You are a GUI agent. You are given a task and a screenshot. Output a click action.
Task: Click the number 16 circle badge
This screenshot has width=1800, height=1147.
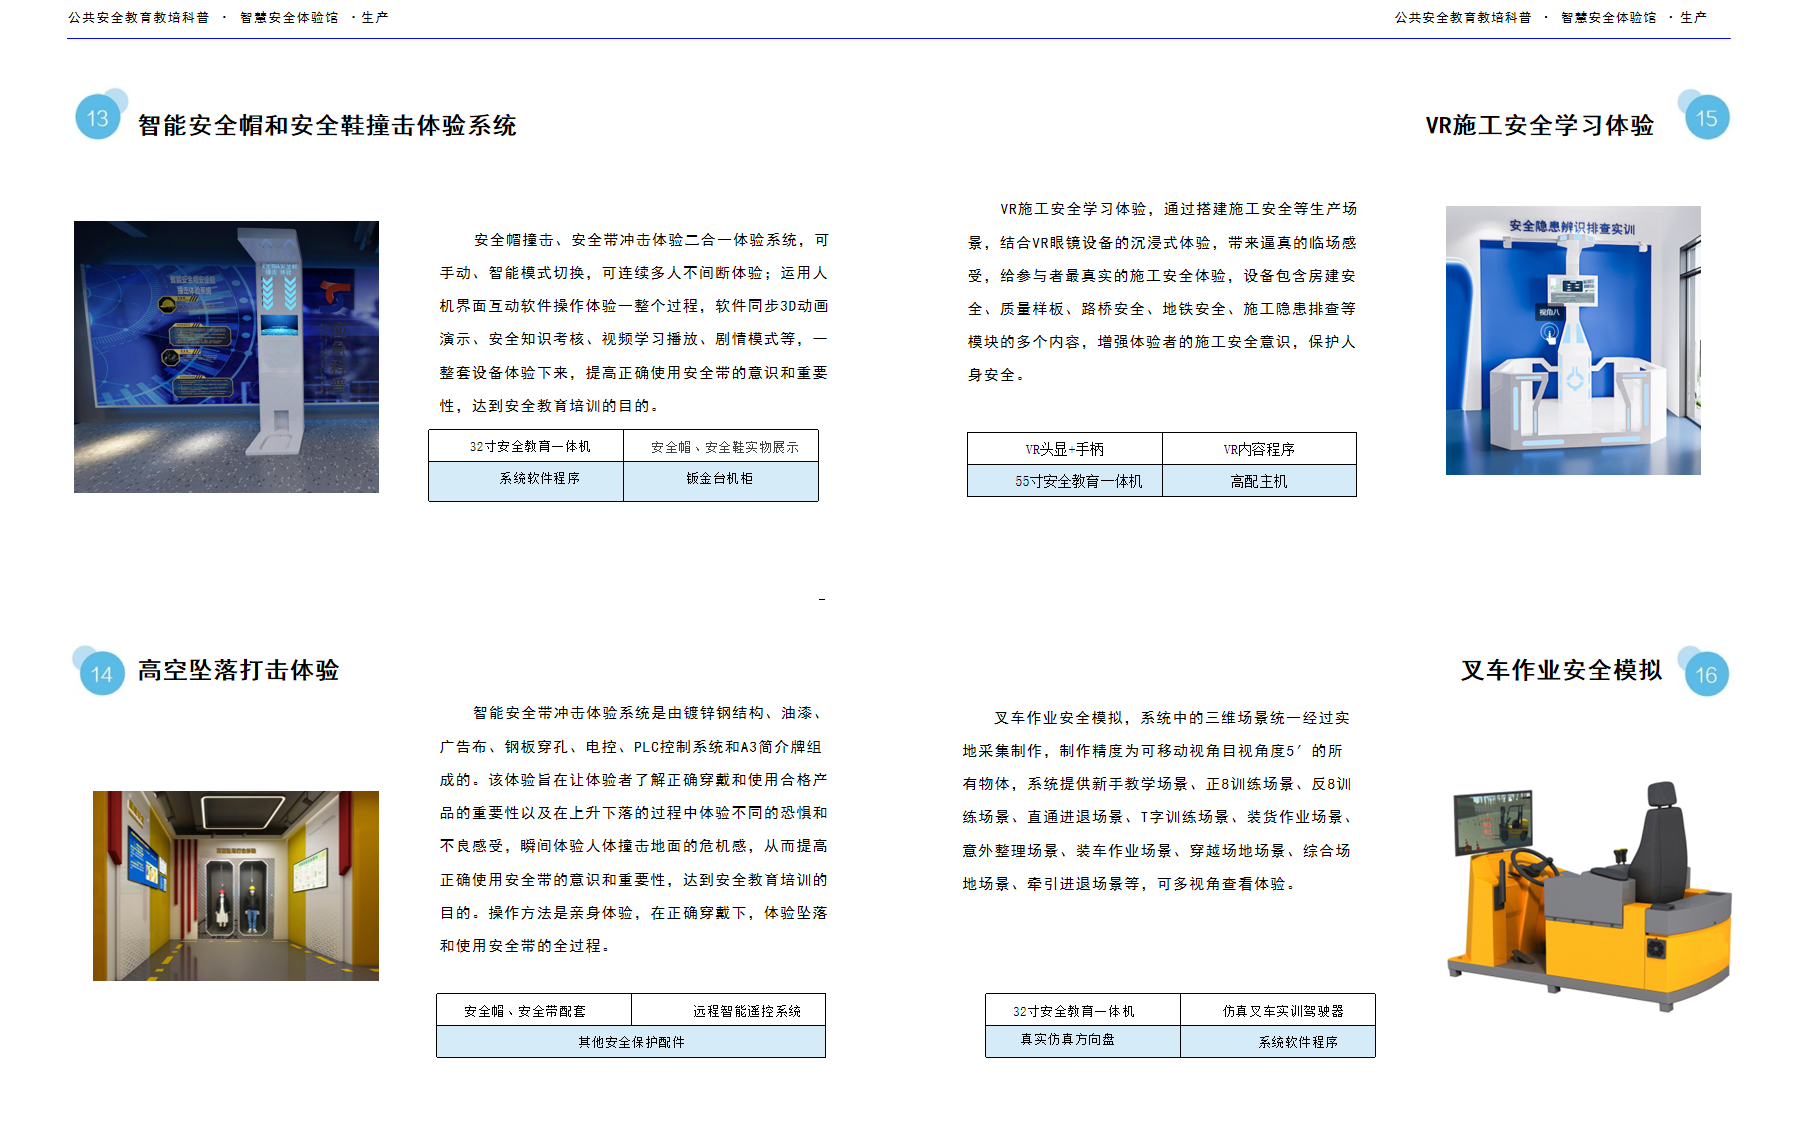[1705, 675]
